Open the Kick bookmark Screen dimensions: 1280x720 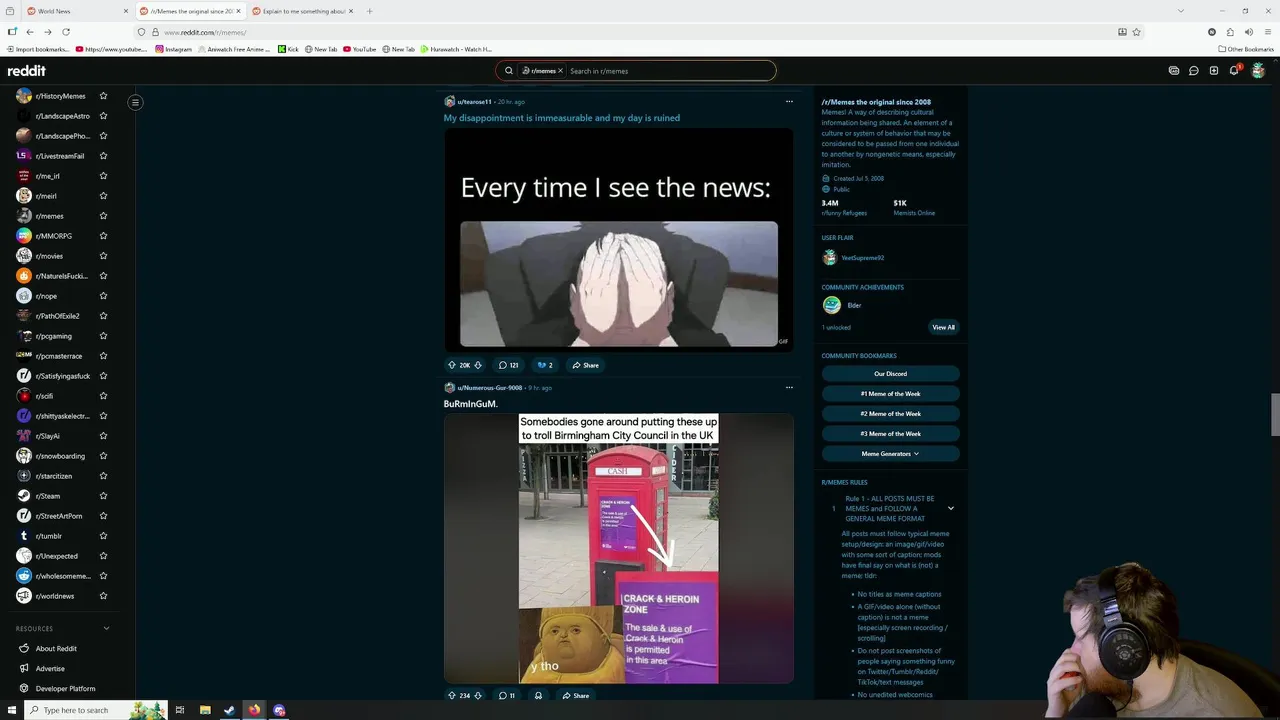pos(289,49)
